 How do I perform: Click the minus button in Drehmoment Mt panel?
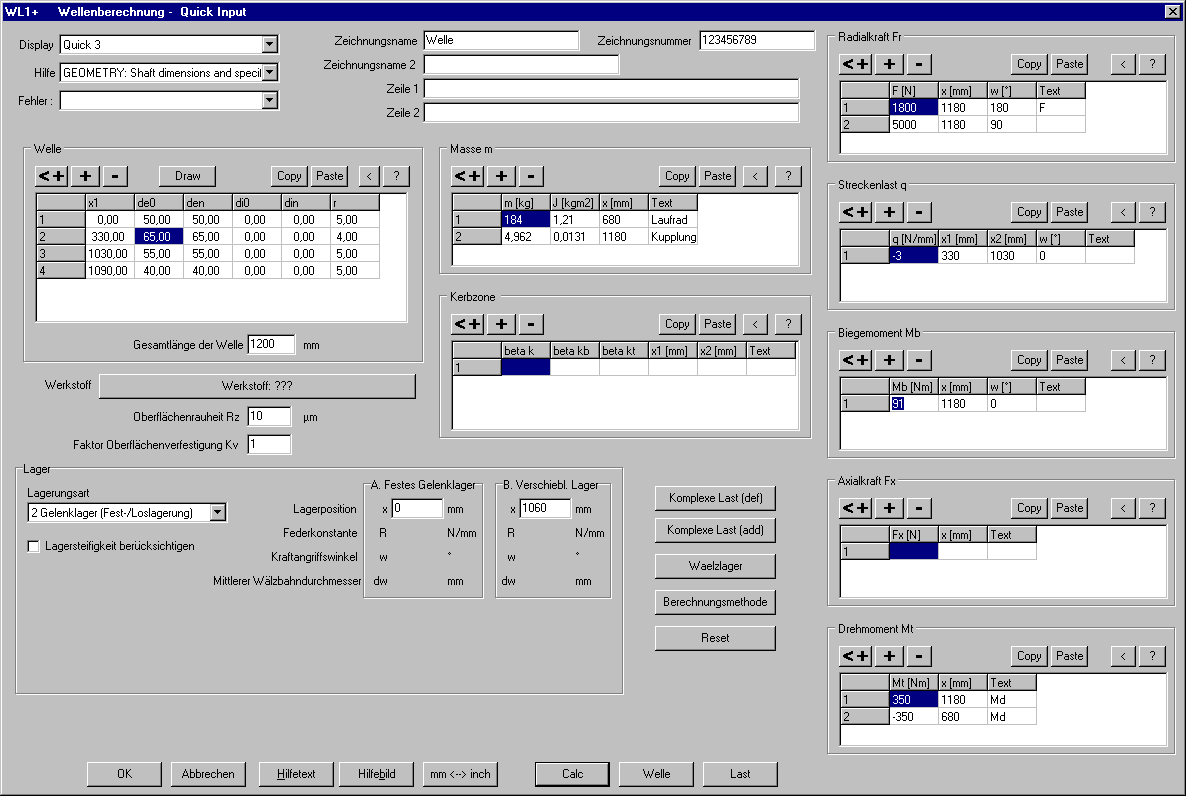[x=920, y=656]
